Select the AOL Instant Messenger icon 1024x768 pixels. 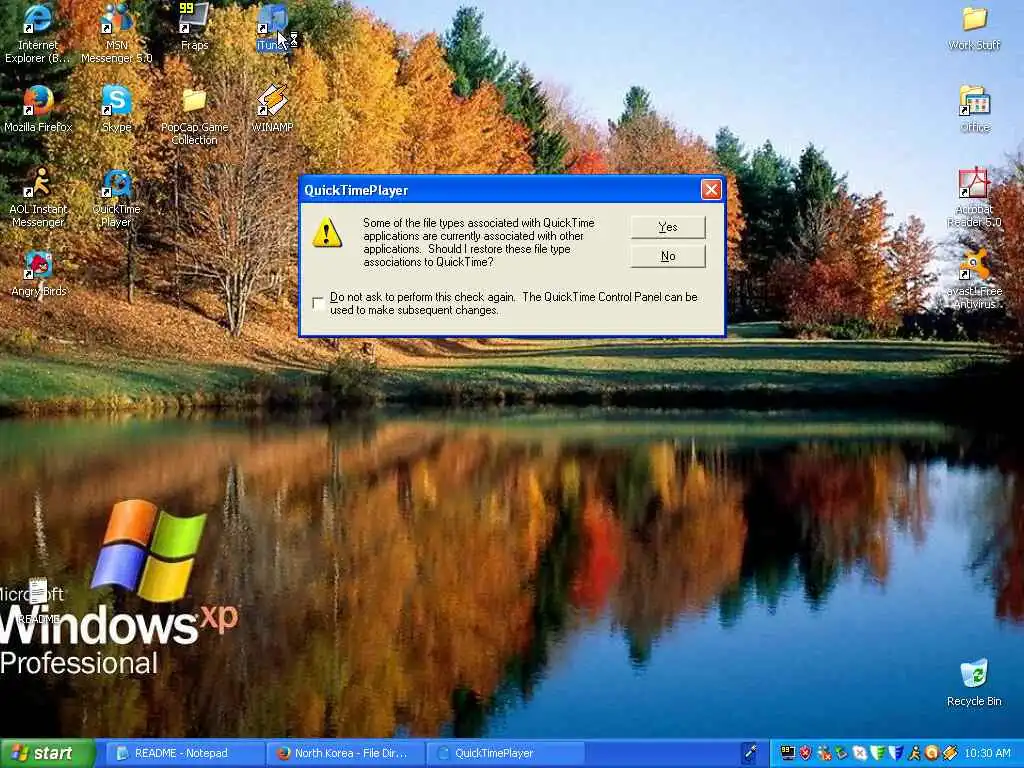pos(38,198)
